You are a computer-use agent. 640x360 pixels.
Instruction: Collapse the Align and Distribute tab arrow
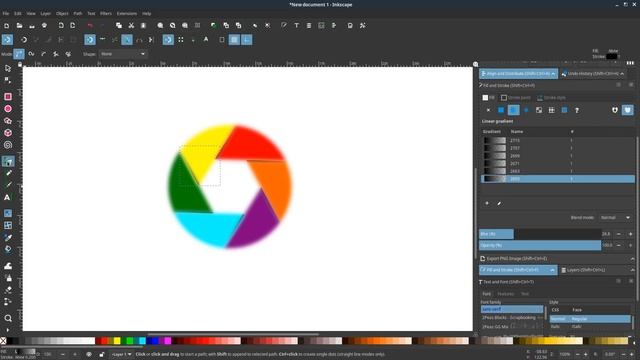point(553,74)
